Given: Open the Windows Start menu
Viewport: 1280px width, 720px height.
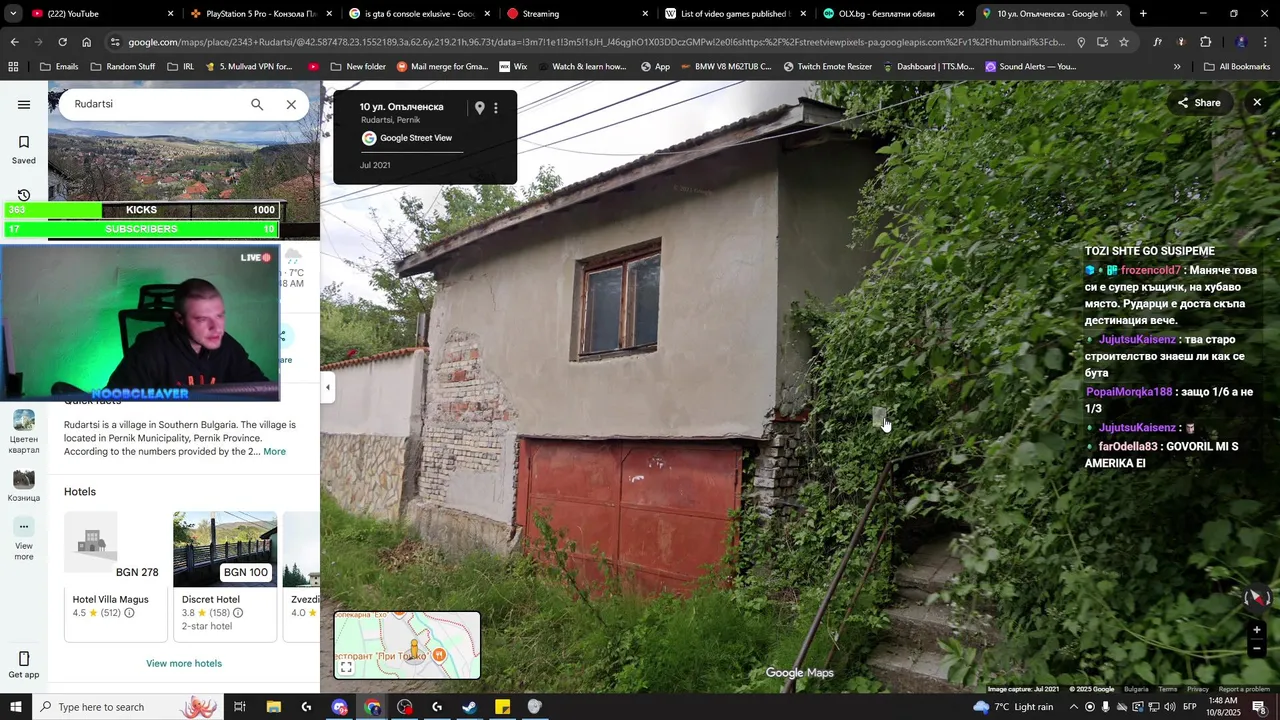Looking at the screenshot, I should tap(15, 707).
